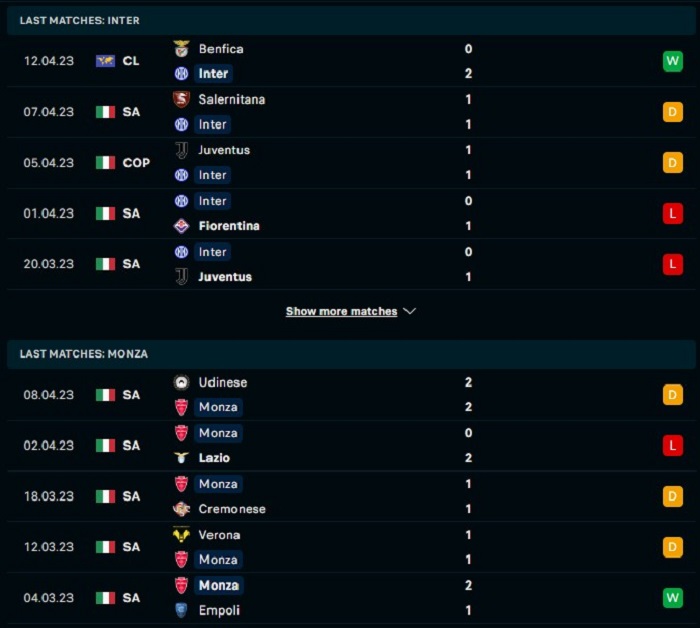Viewport: 700px width, 628px height.
Task: Click the Empoli club crest icon
Action: tap(181, 610)
